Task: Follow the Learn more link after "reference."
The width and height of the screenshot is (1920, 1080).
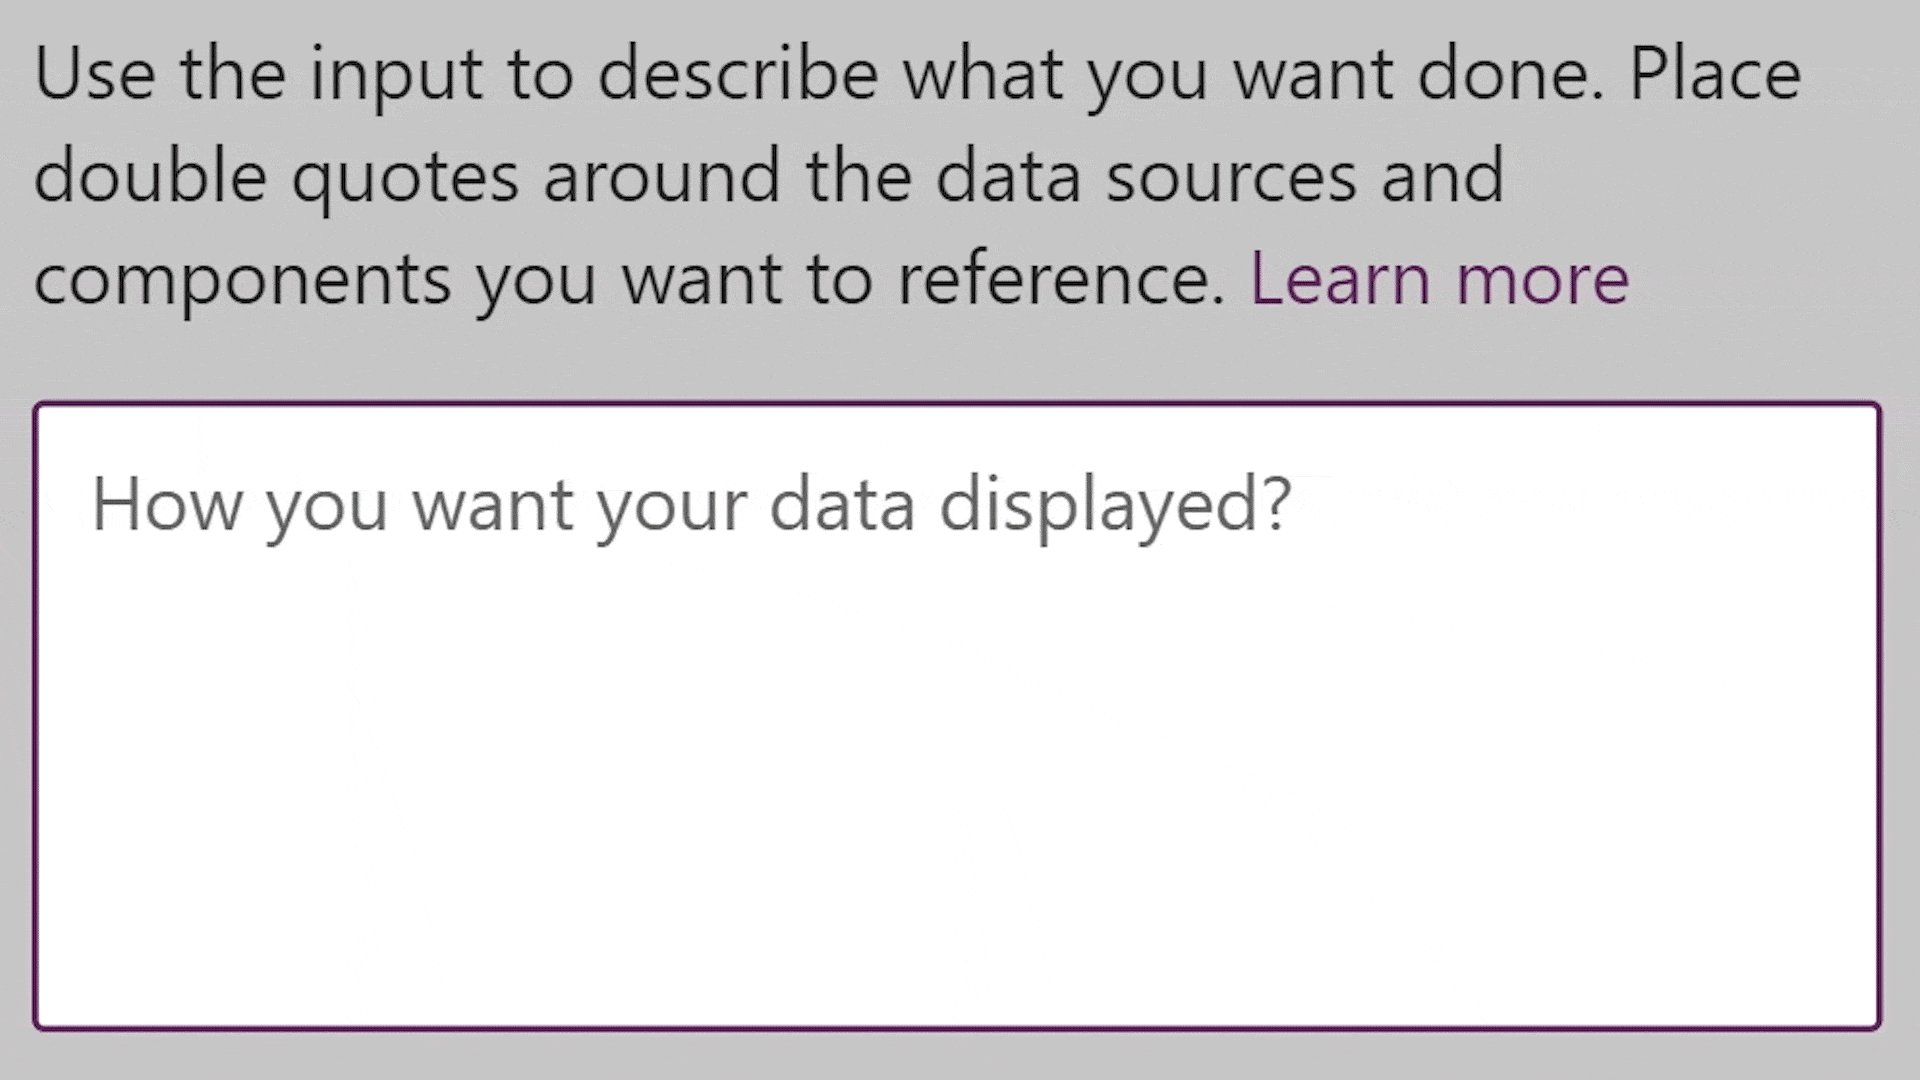Action: (x=1439, y=278)
